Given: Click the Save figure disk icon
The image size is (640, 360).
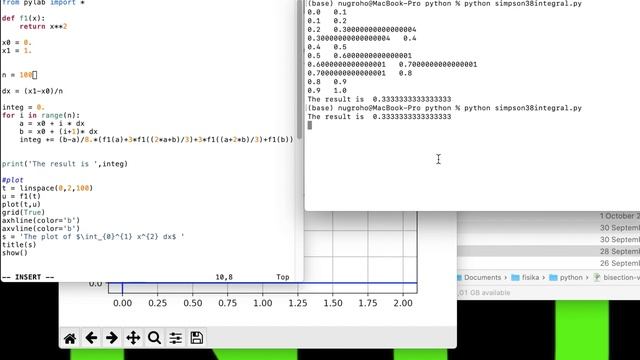Looking at the screenshot, I should coord(197,338).
